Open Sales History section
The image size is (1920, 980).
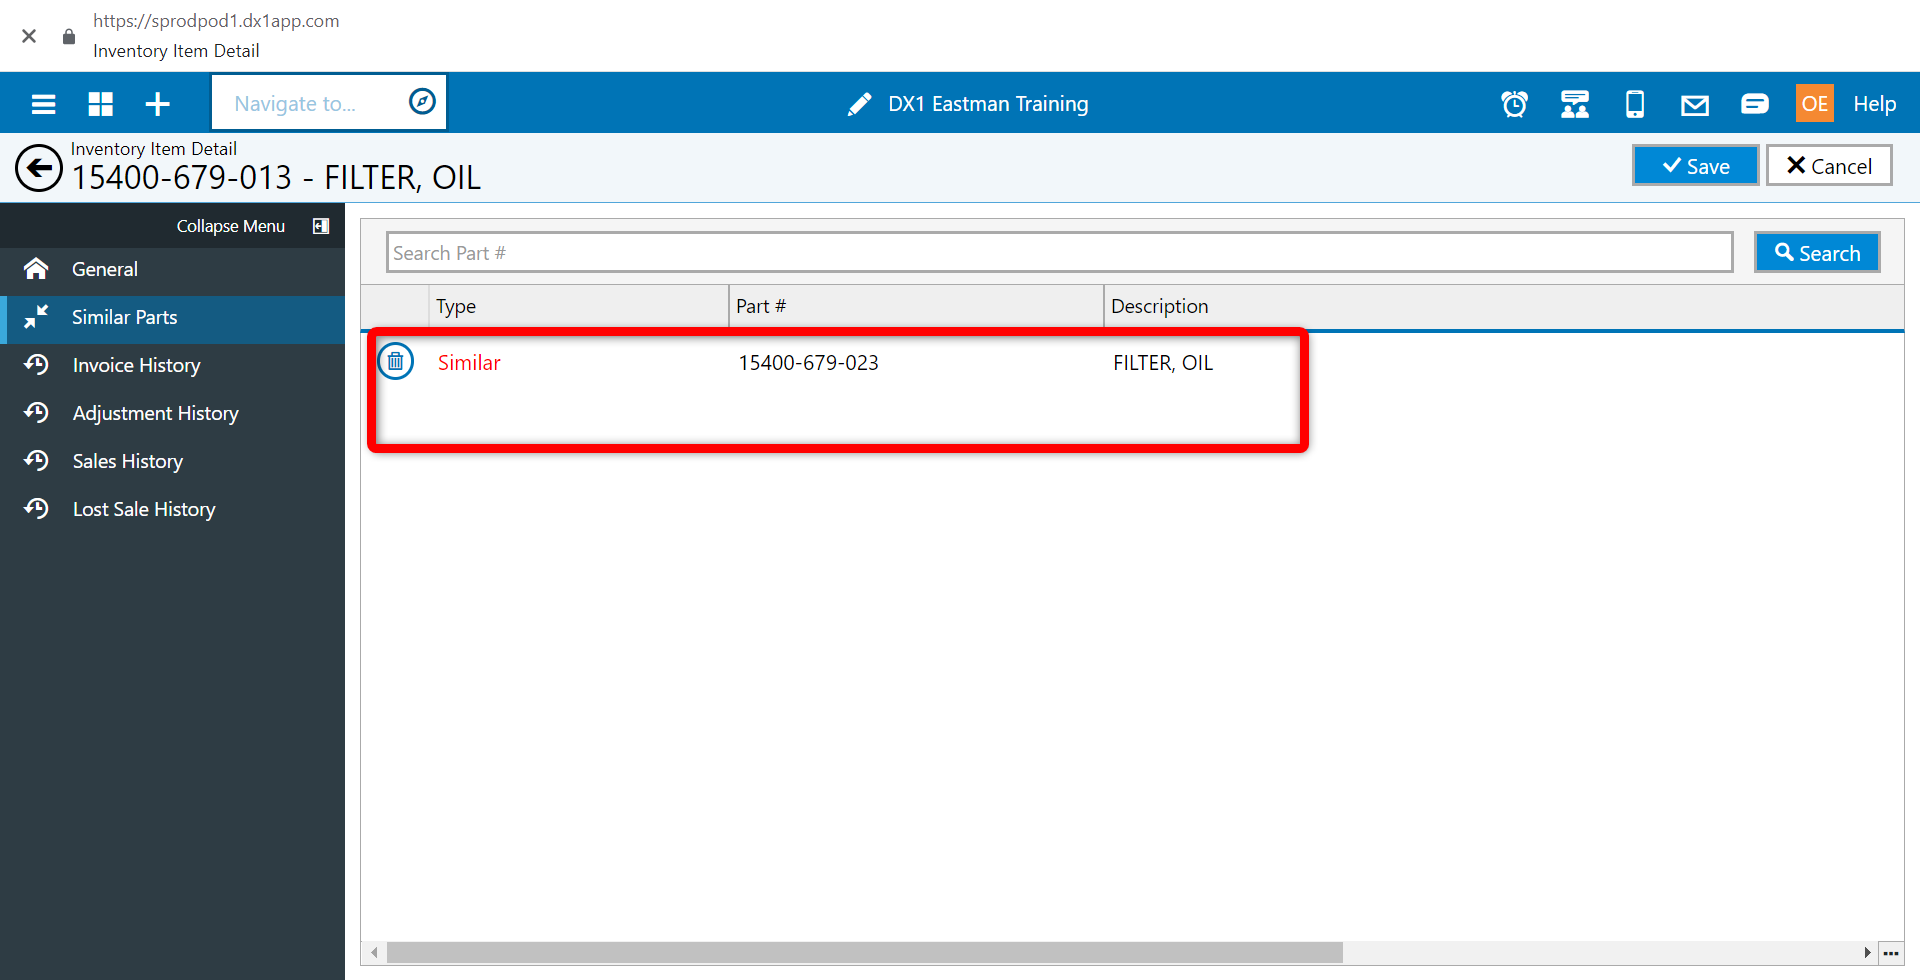[x=172, y=461]
